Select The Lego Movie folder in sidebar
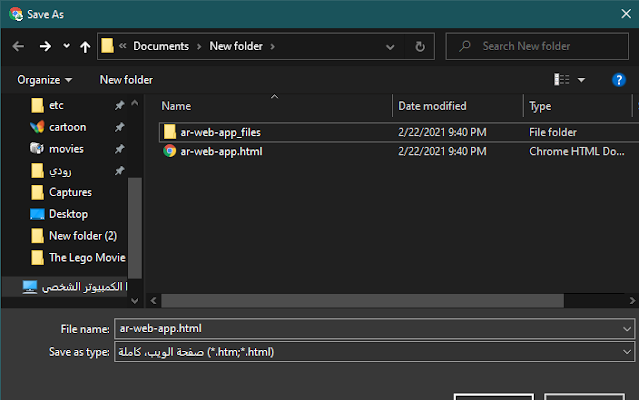The width and height of the screenshot is (639, 400). [86, 258]
